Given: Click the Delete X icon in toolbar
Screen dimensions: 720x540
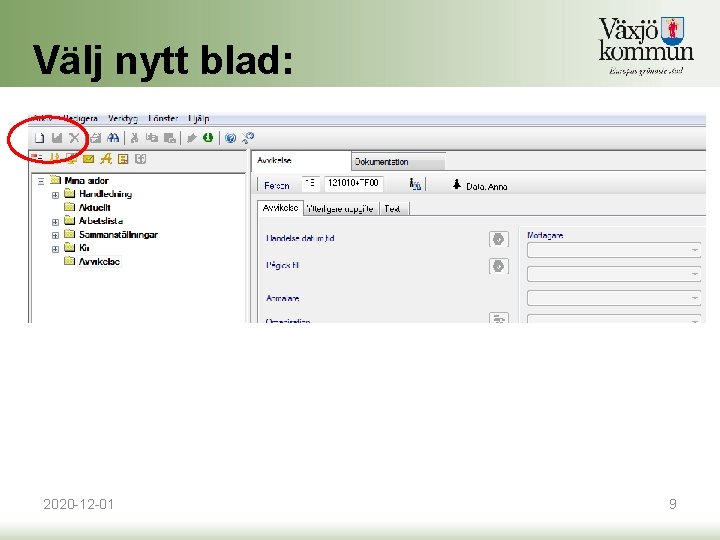Looking at the screenshot, I should [x=74, y=138].
